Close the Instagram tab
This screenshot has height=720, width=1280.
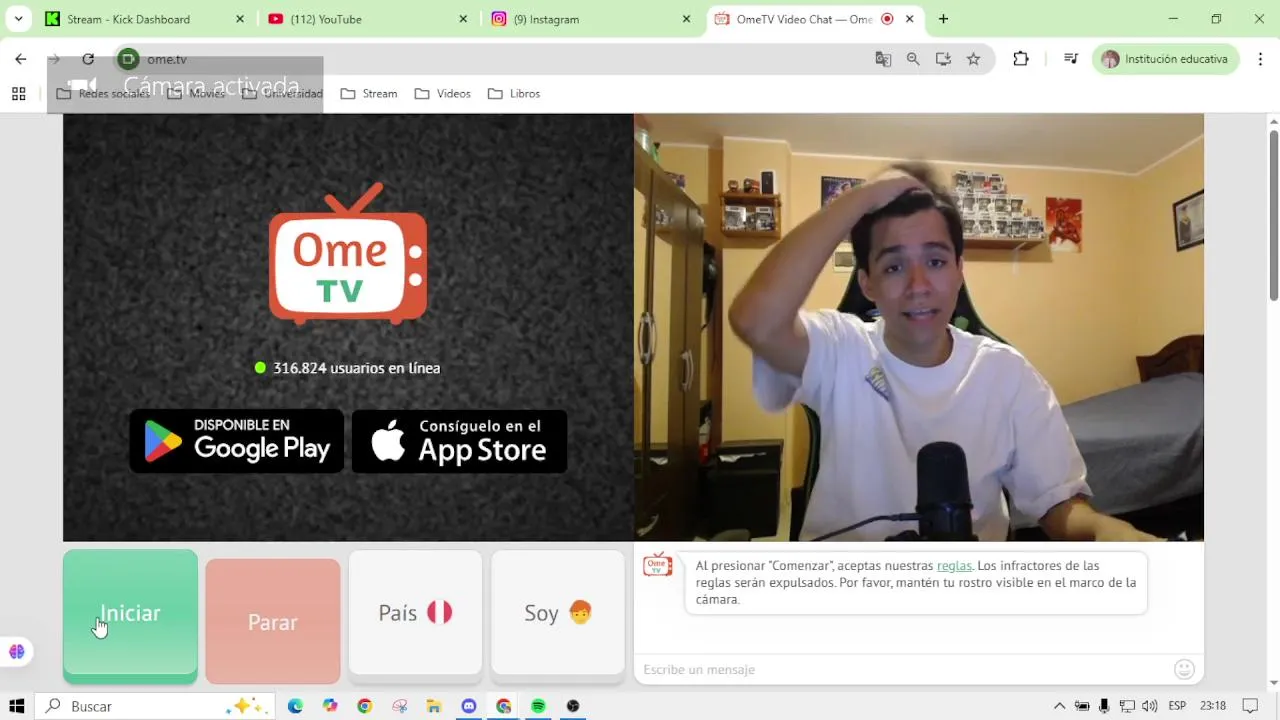point(686,19)
